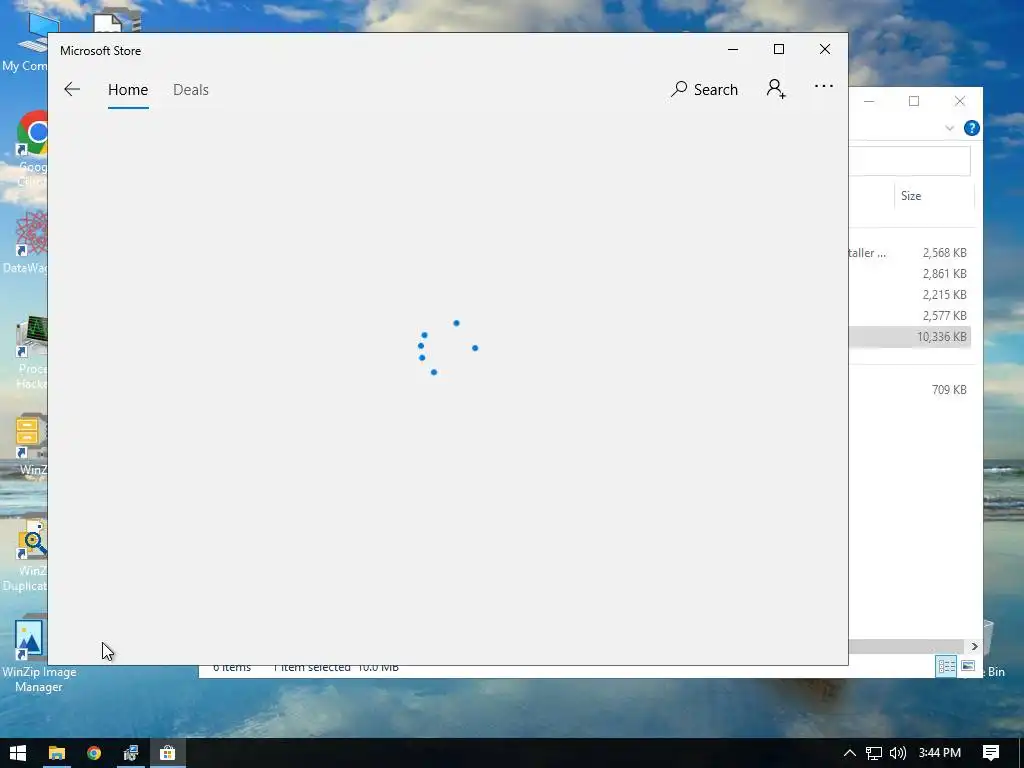Click the horizontal scrollbar right arrow
The width and height of the screenshot is (1024, 768).
(x=974, y=647)
